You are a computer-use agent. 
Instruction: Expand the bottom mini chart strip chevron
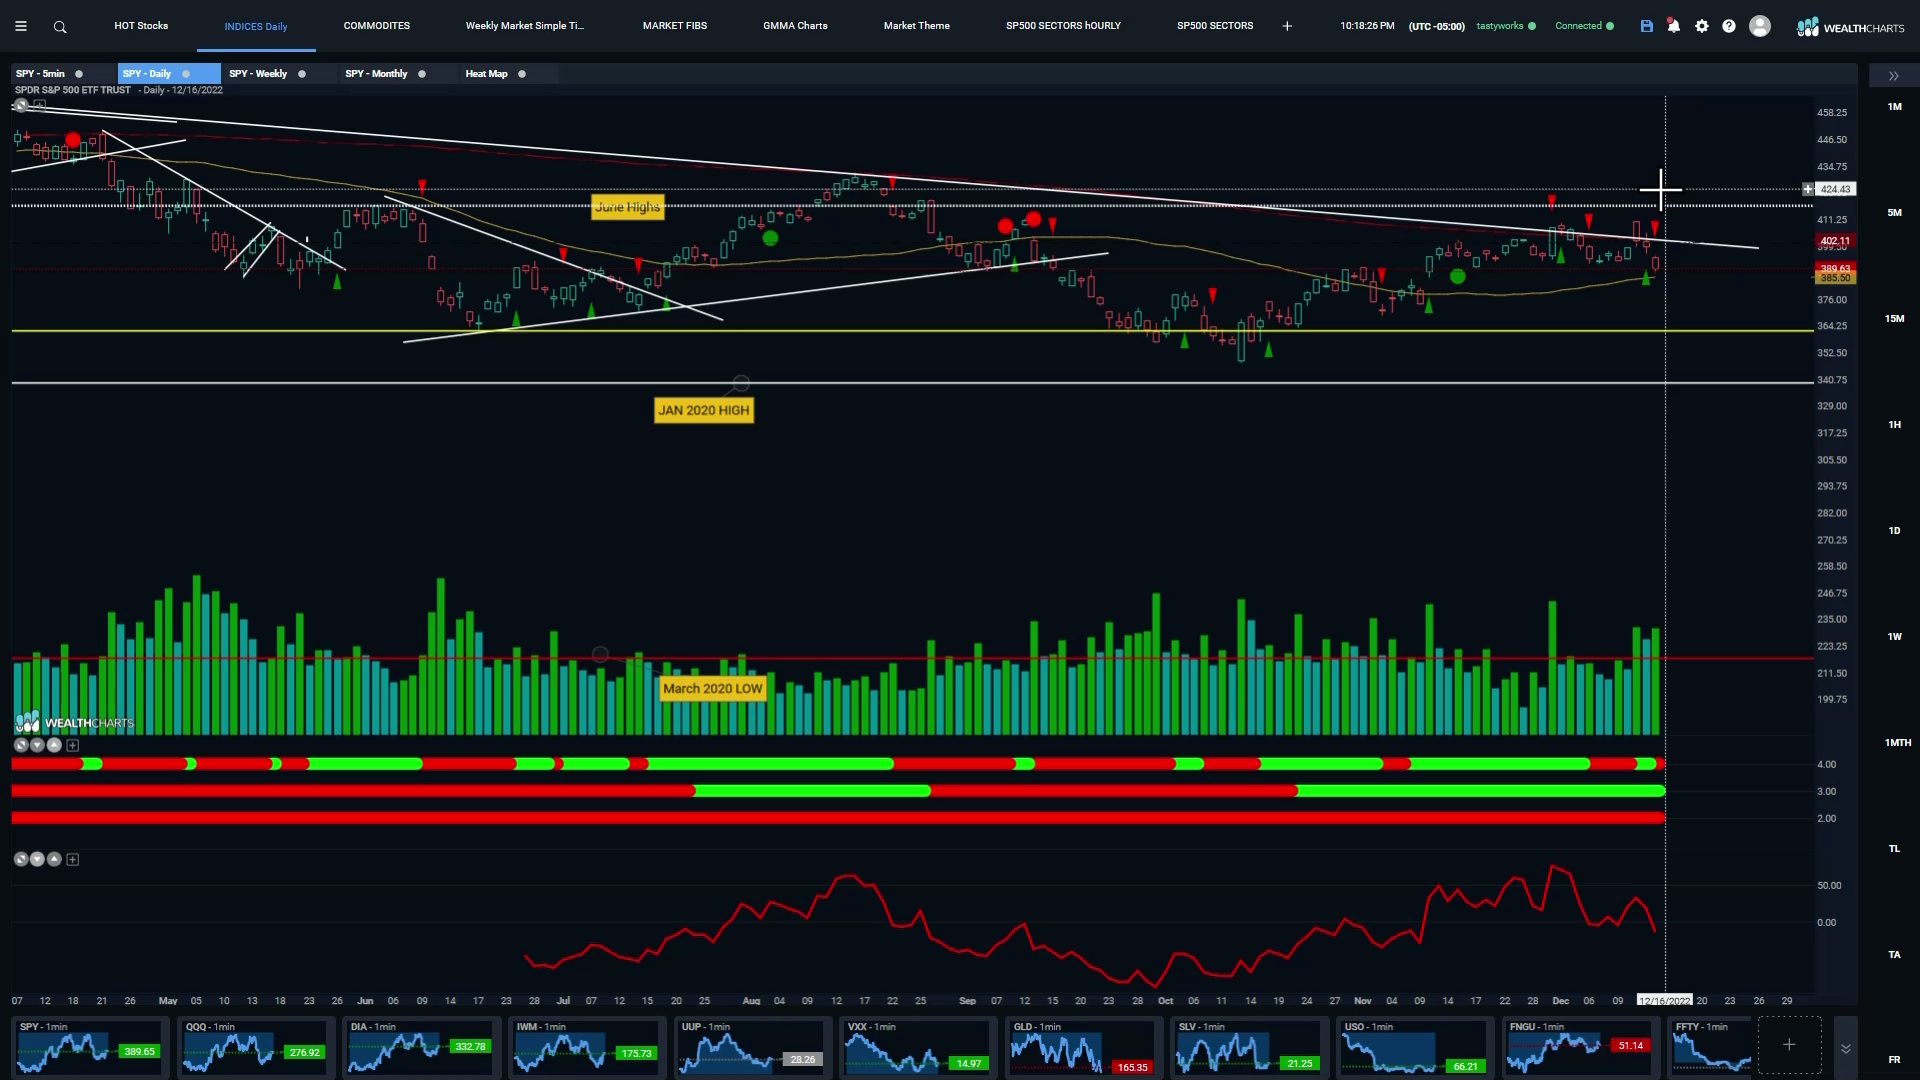(1846, 1048)
